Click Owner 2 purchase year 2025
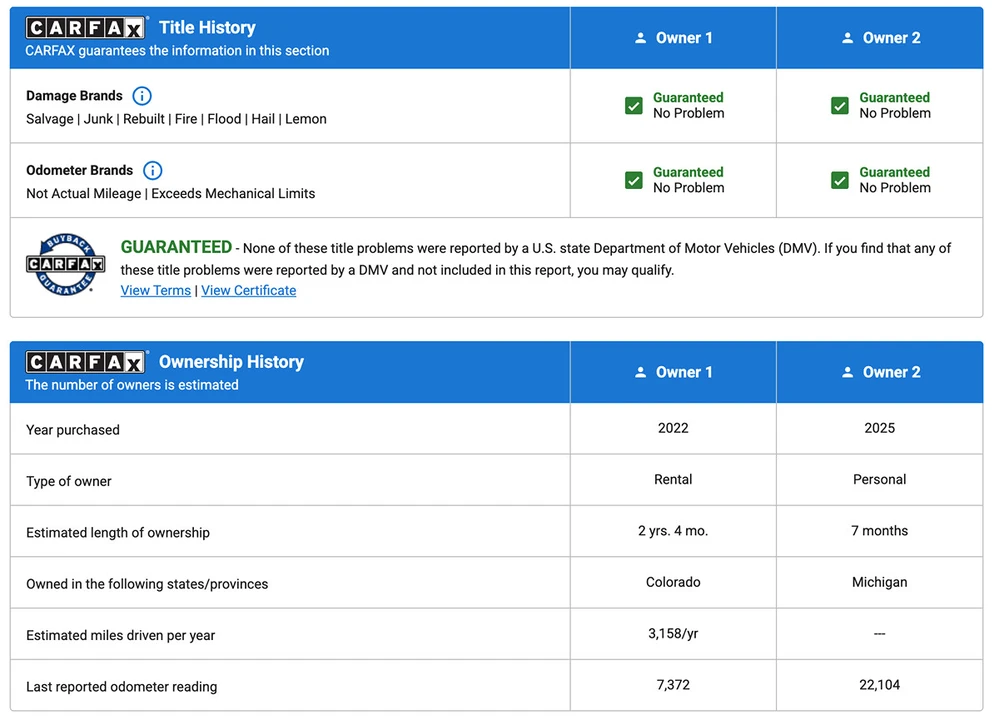Image resolution: width=999 pixels, height=720 pixels. (x=879, y=428)
